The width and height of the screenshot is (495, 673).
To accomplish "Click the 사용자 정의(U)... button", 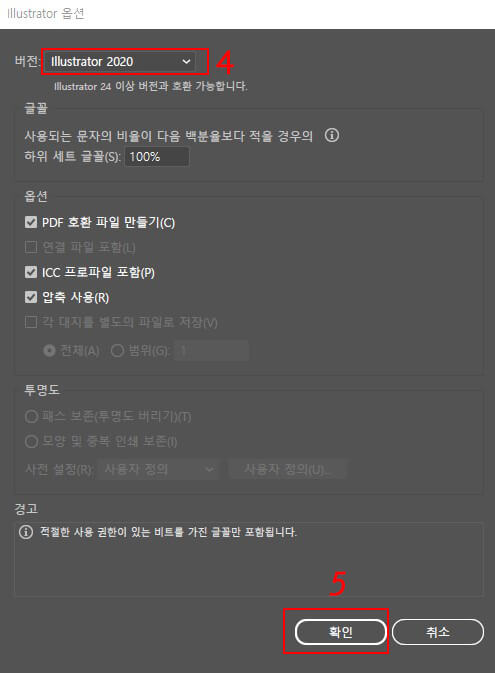I will (x=288, y=469).
